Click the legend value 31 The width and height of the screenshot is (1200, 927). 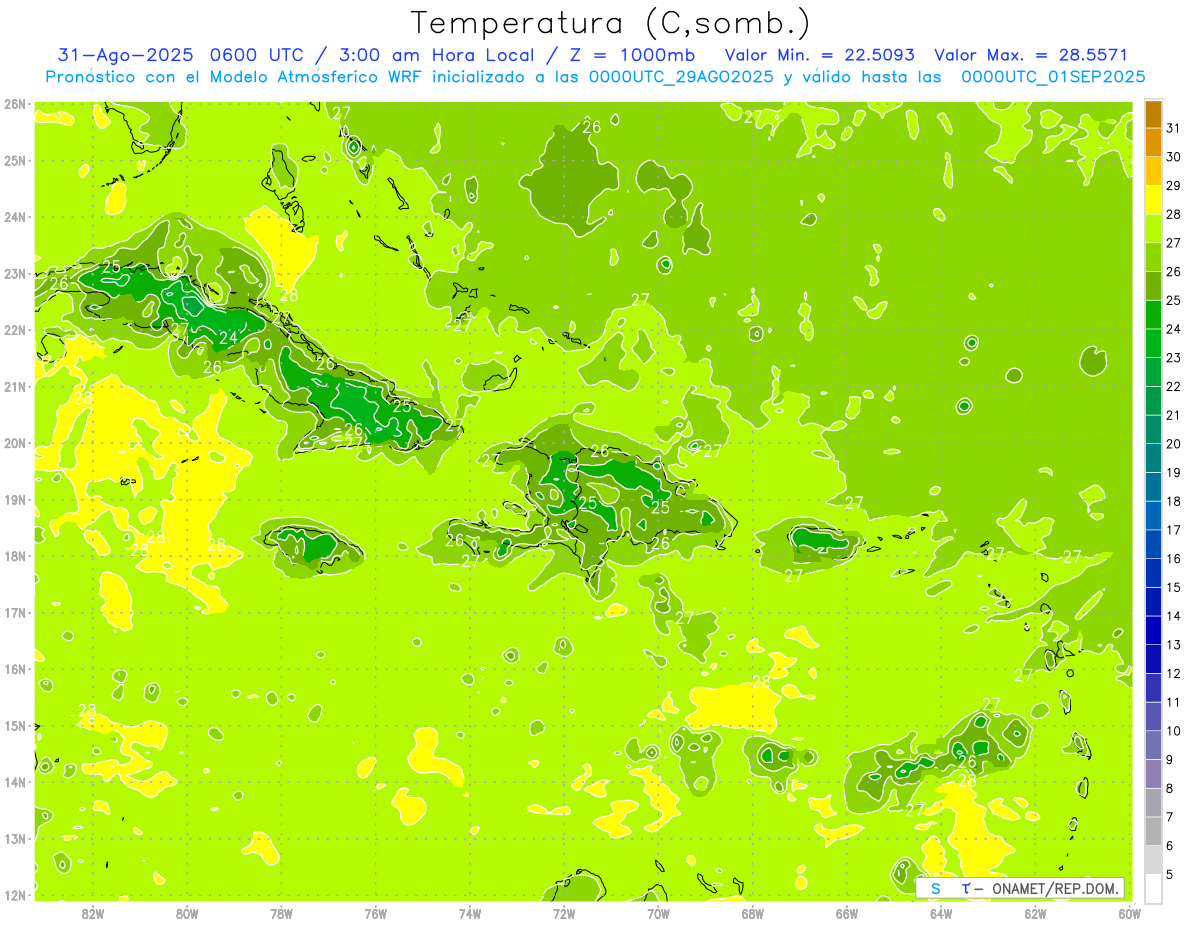[1173, 128]
